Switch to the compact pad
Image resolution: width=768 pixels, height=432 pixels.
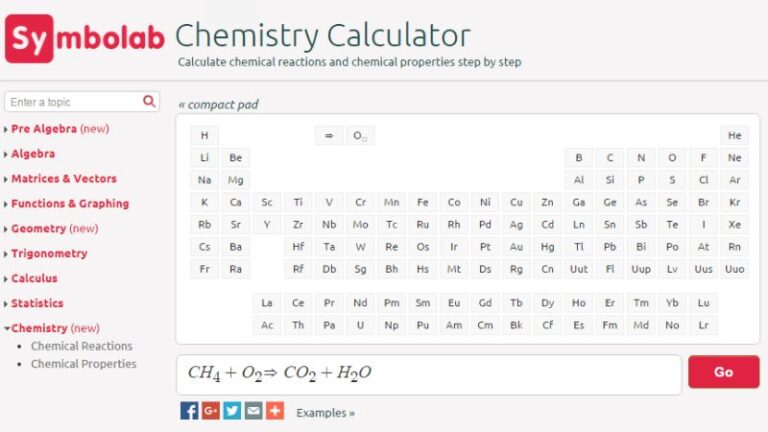click(218, 104)
